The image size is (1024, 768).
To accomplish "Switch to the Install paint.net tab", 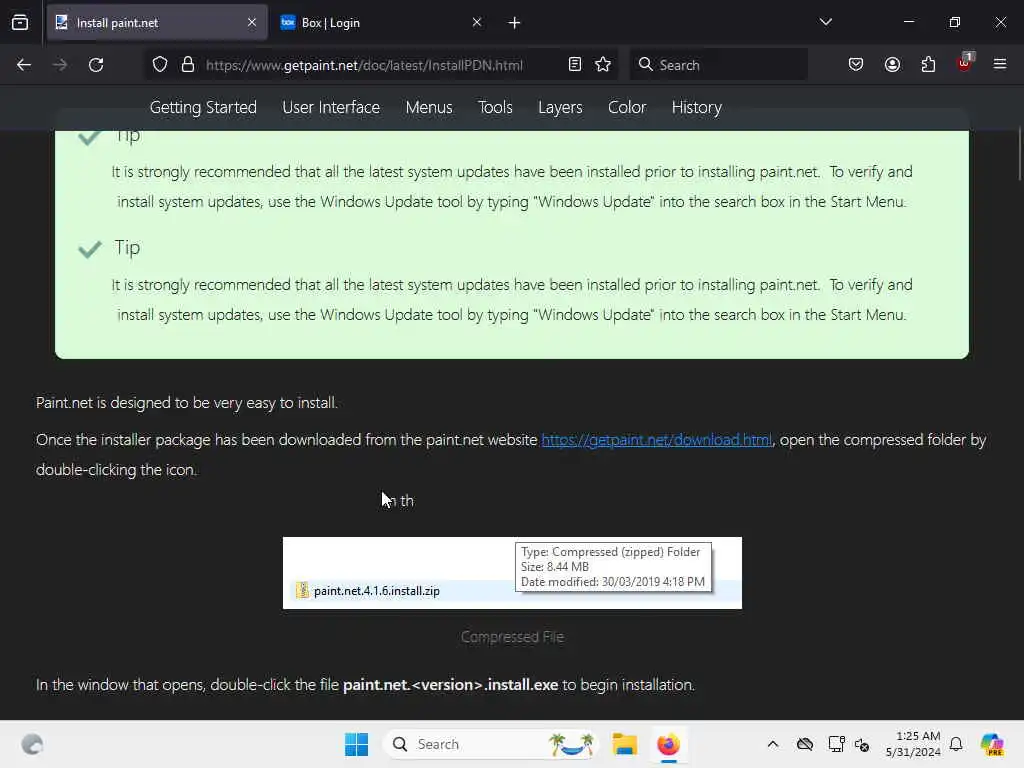I will click(157, 23).
